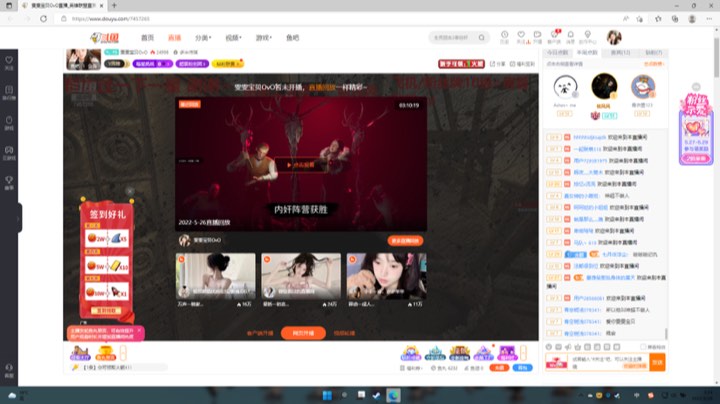This screenshot has height=404, width=720.
Task: Open the 首页 nav item
Action: point(147,38)
